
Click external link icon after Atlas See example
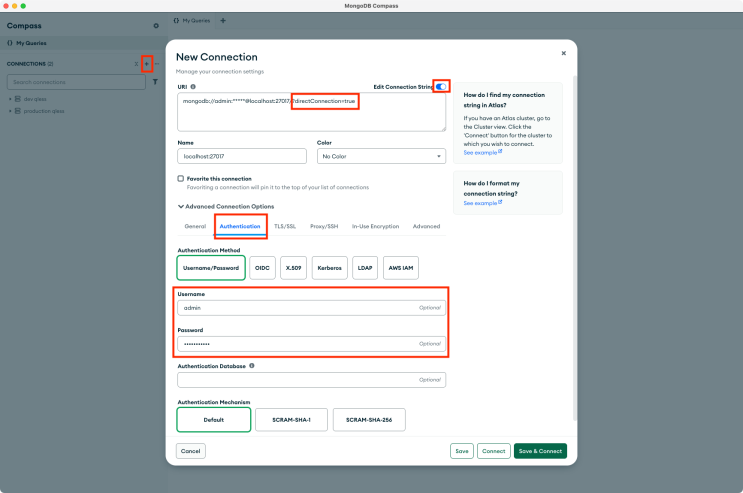[500, 151]
